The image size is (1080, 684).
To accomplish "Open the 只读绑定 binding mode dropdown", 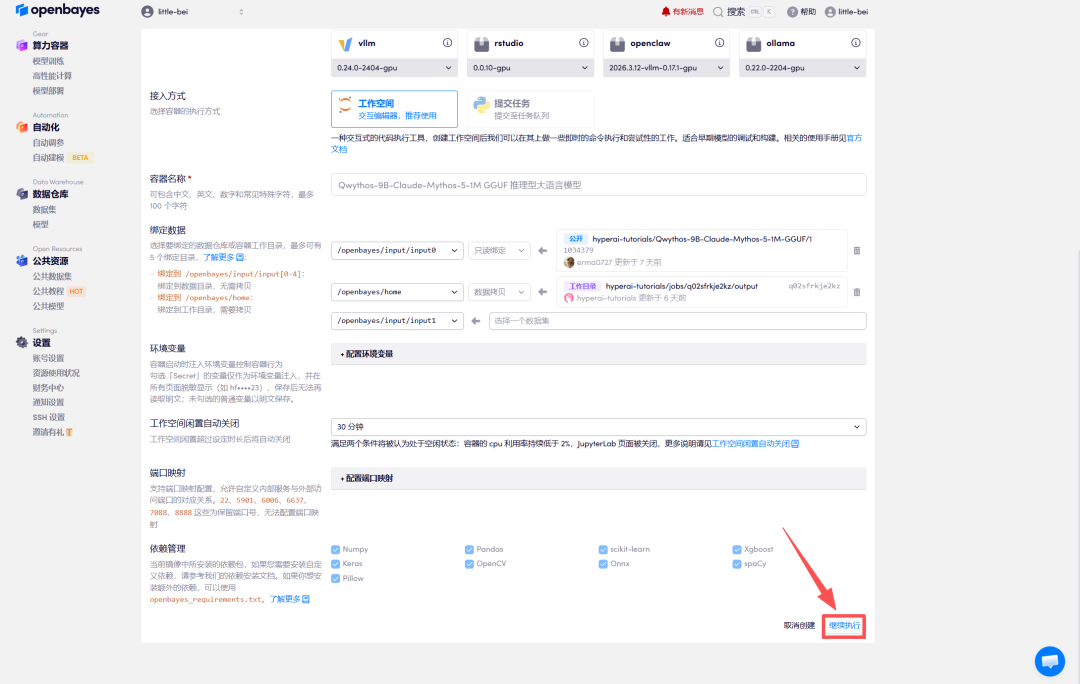I will coord(499,251).
